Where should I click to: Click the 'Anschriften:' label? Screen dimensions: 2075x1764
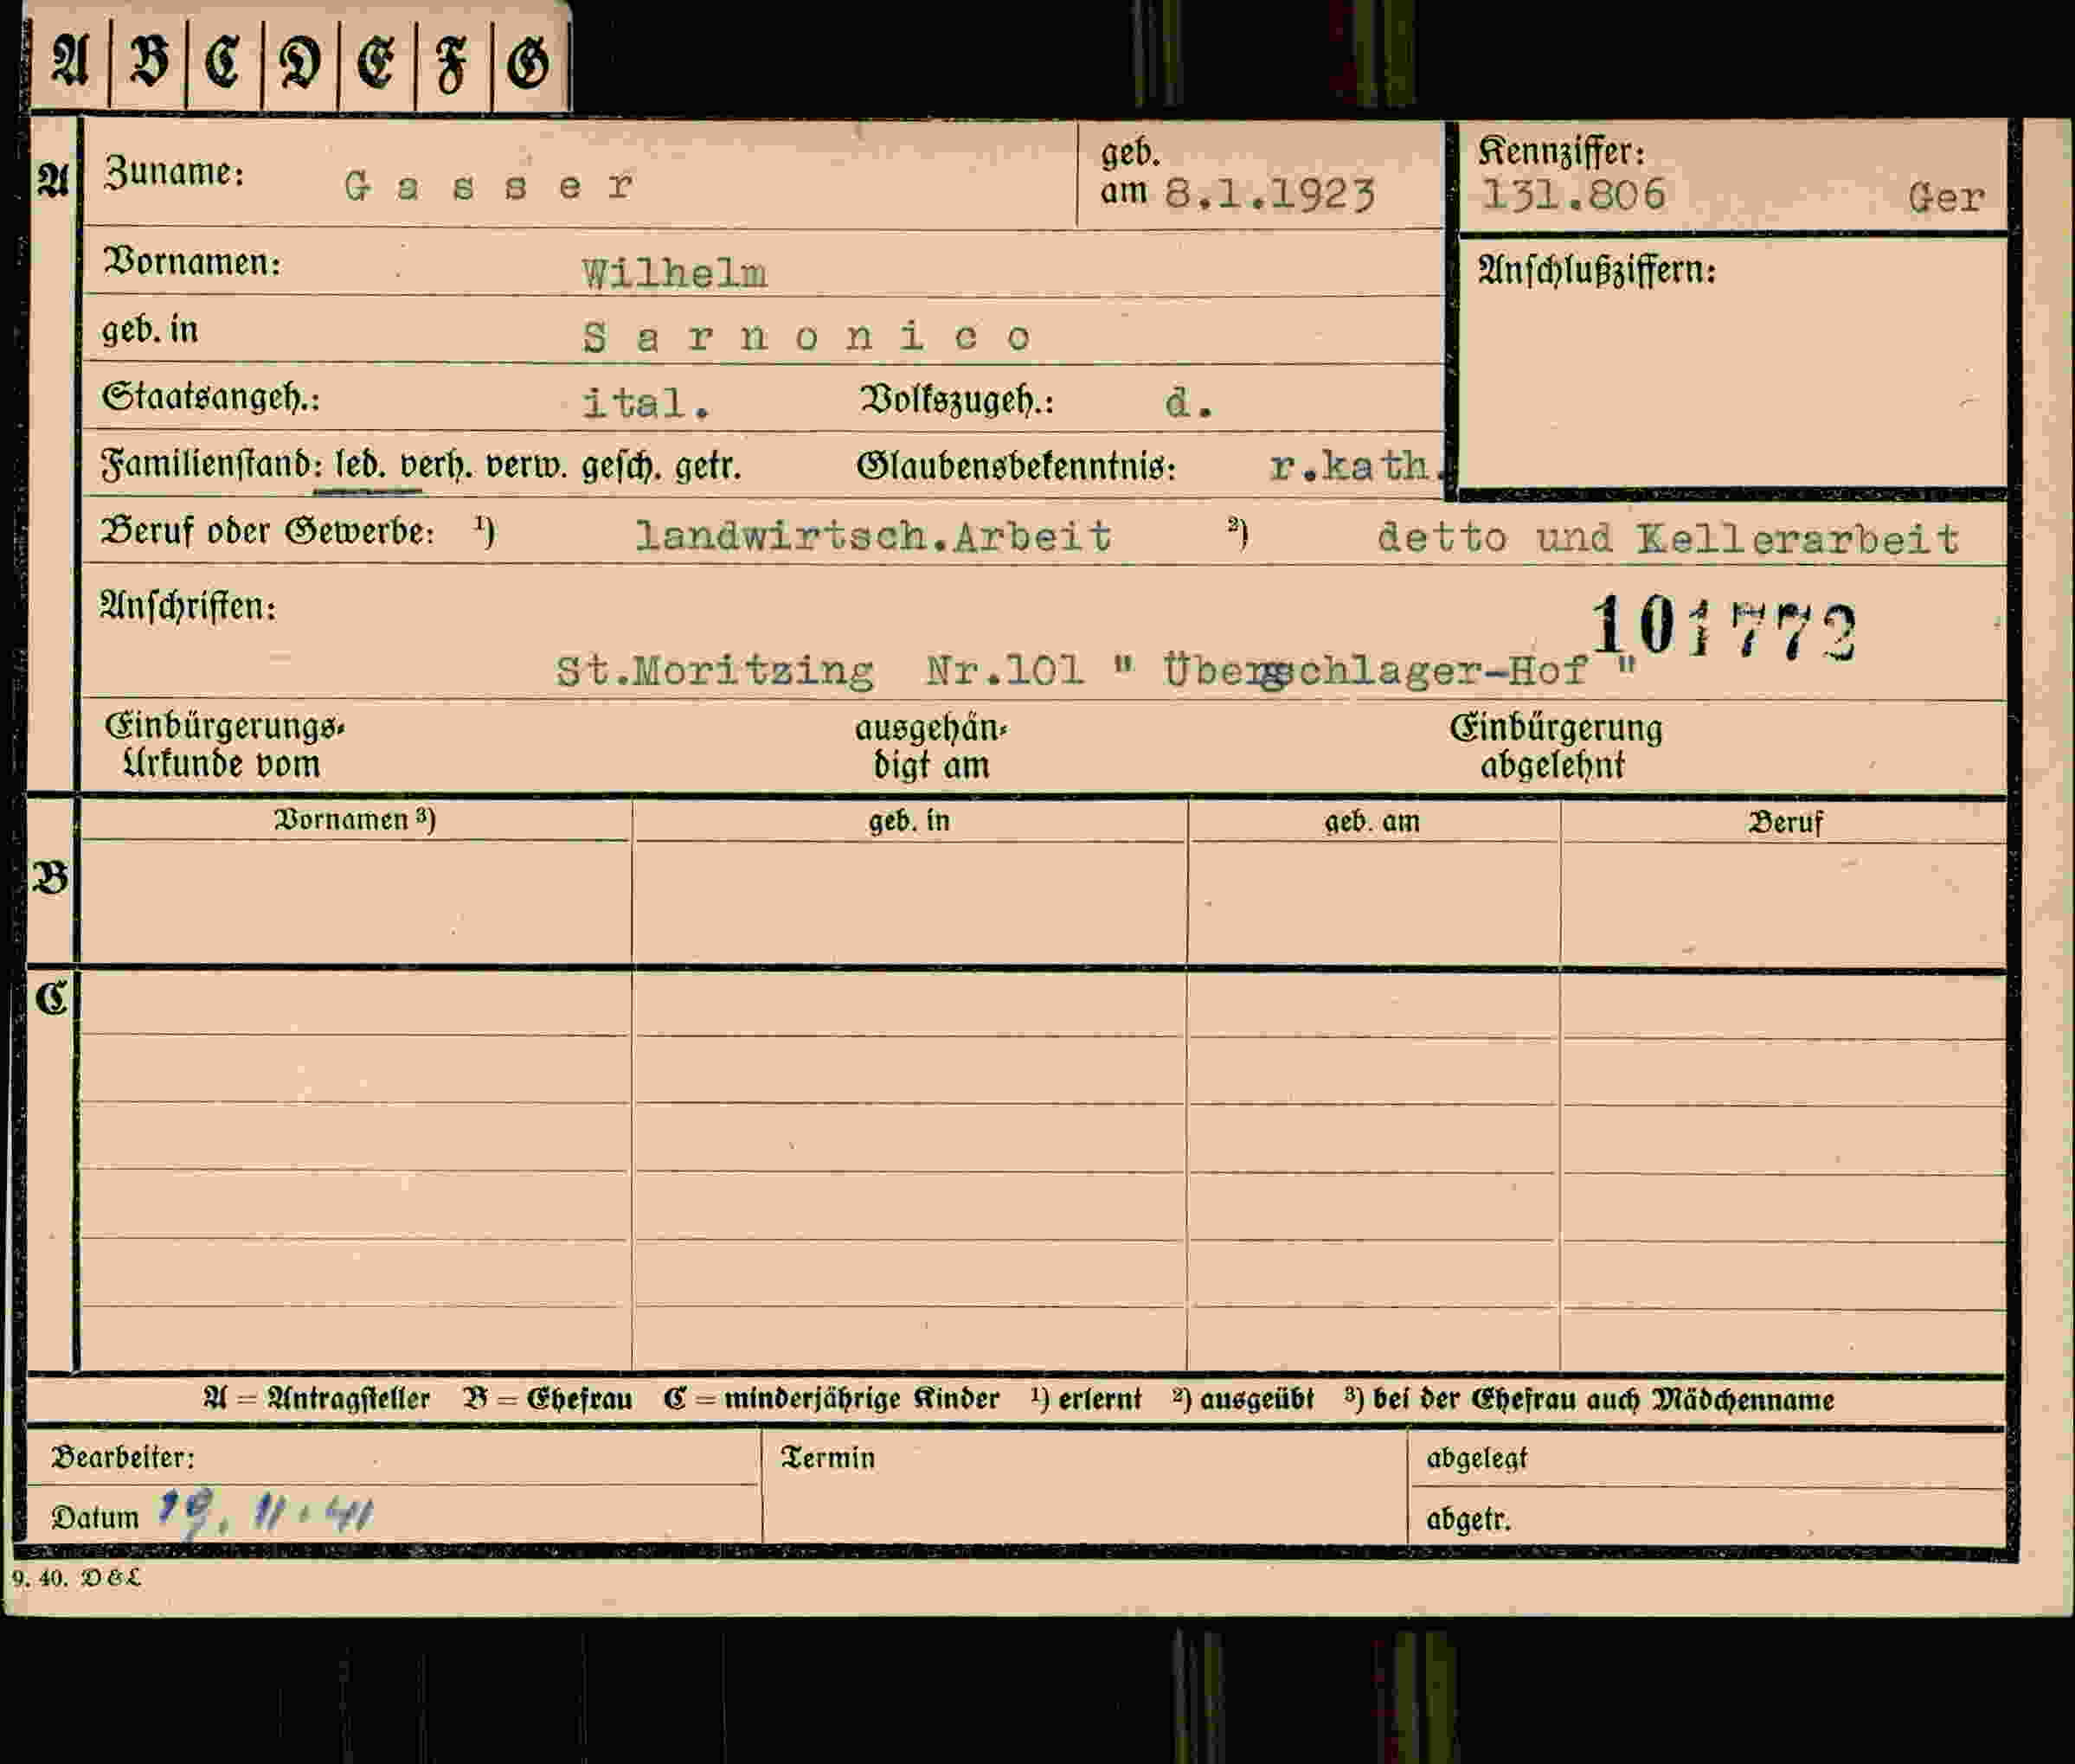click(188, 606)
